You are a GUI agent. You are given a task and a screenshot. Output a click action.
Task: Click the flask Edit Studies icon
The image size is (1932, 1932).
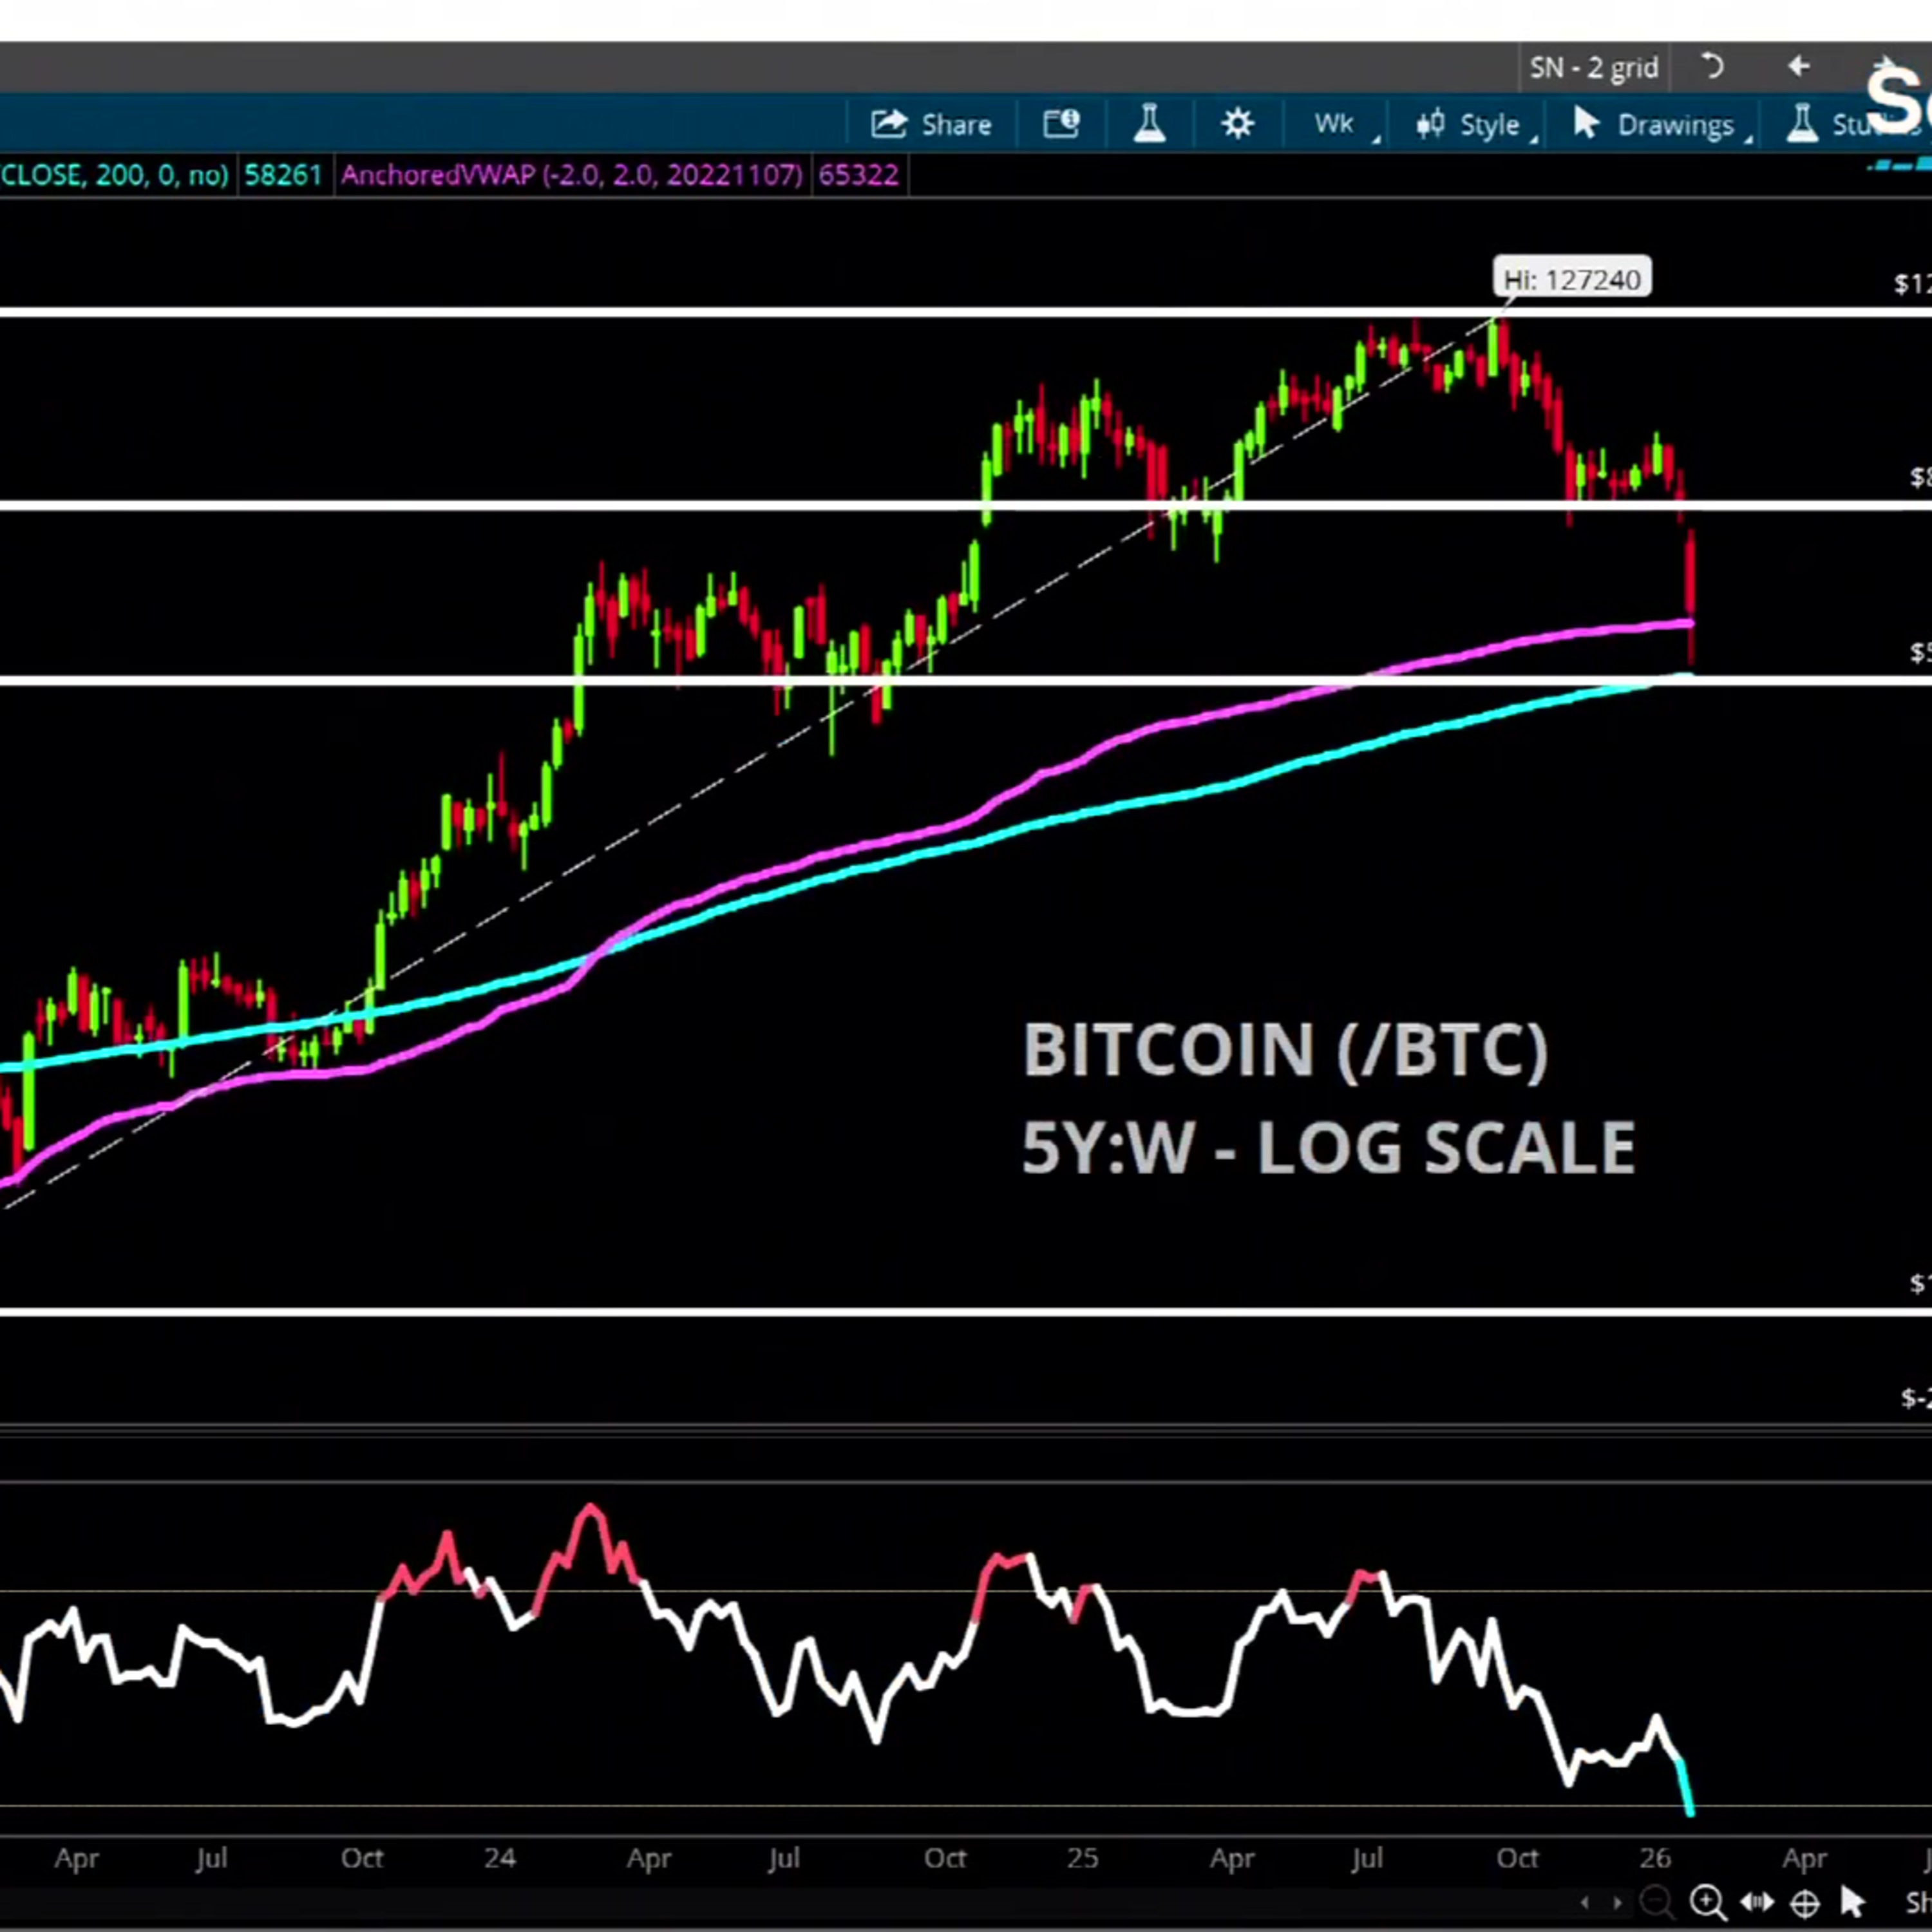click(x=1149, y=125)
